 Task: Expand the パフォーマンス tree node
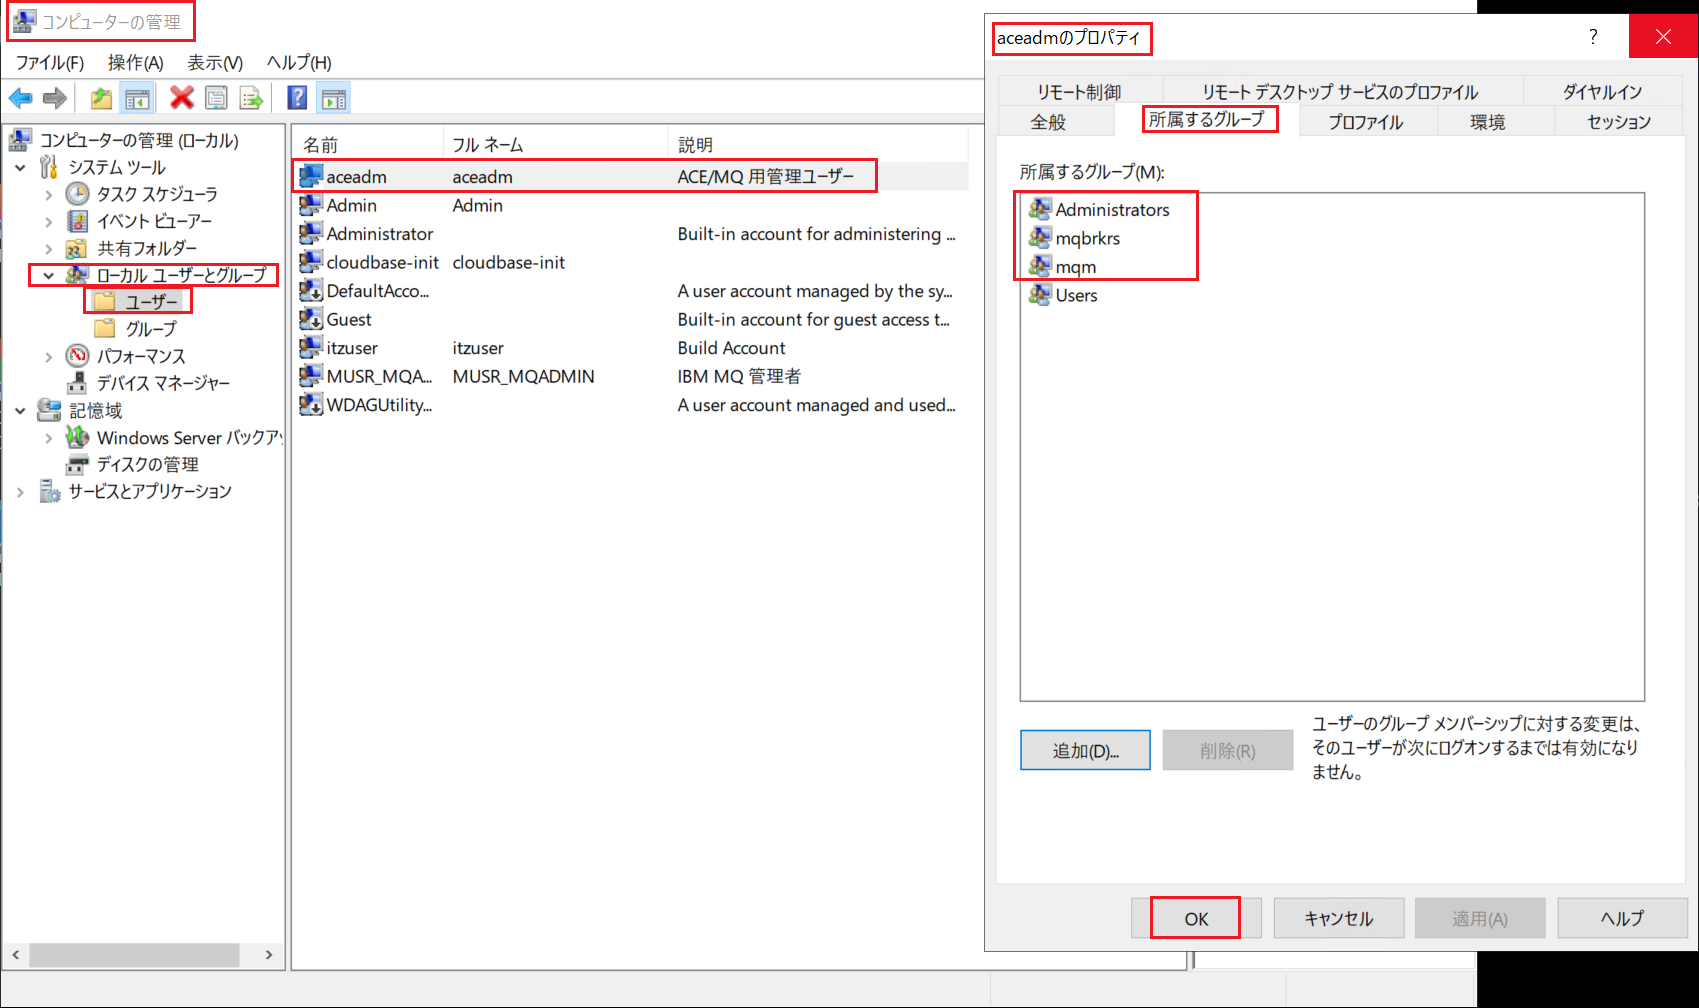point(48,356)
